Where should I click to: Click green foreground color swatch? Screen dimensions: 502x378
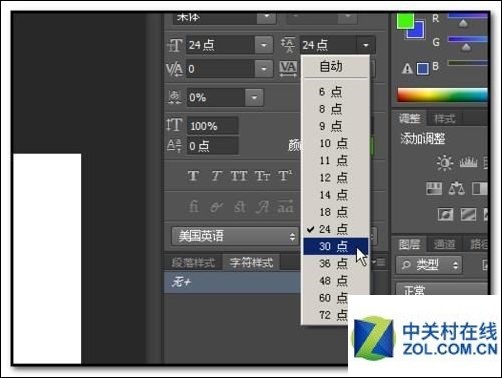pos(405,21)
